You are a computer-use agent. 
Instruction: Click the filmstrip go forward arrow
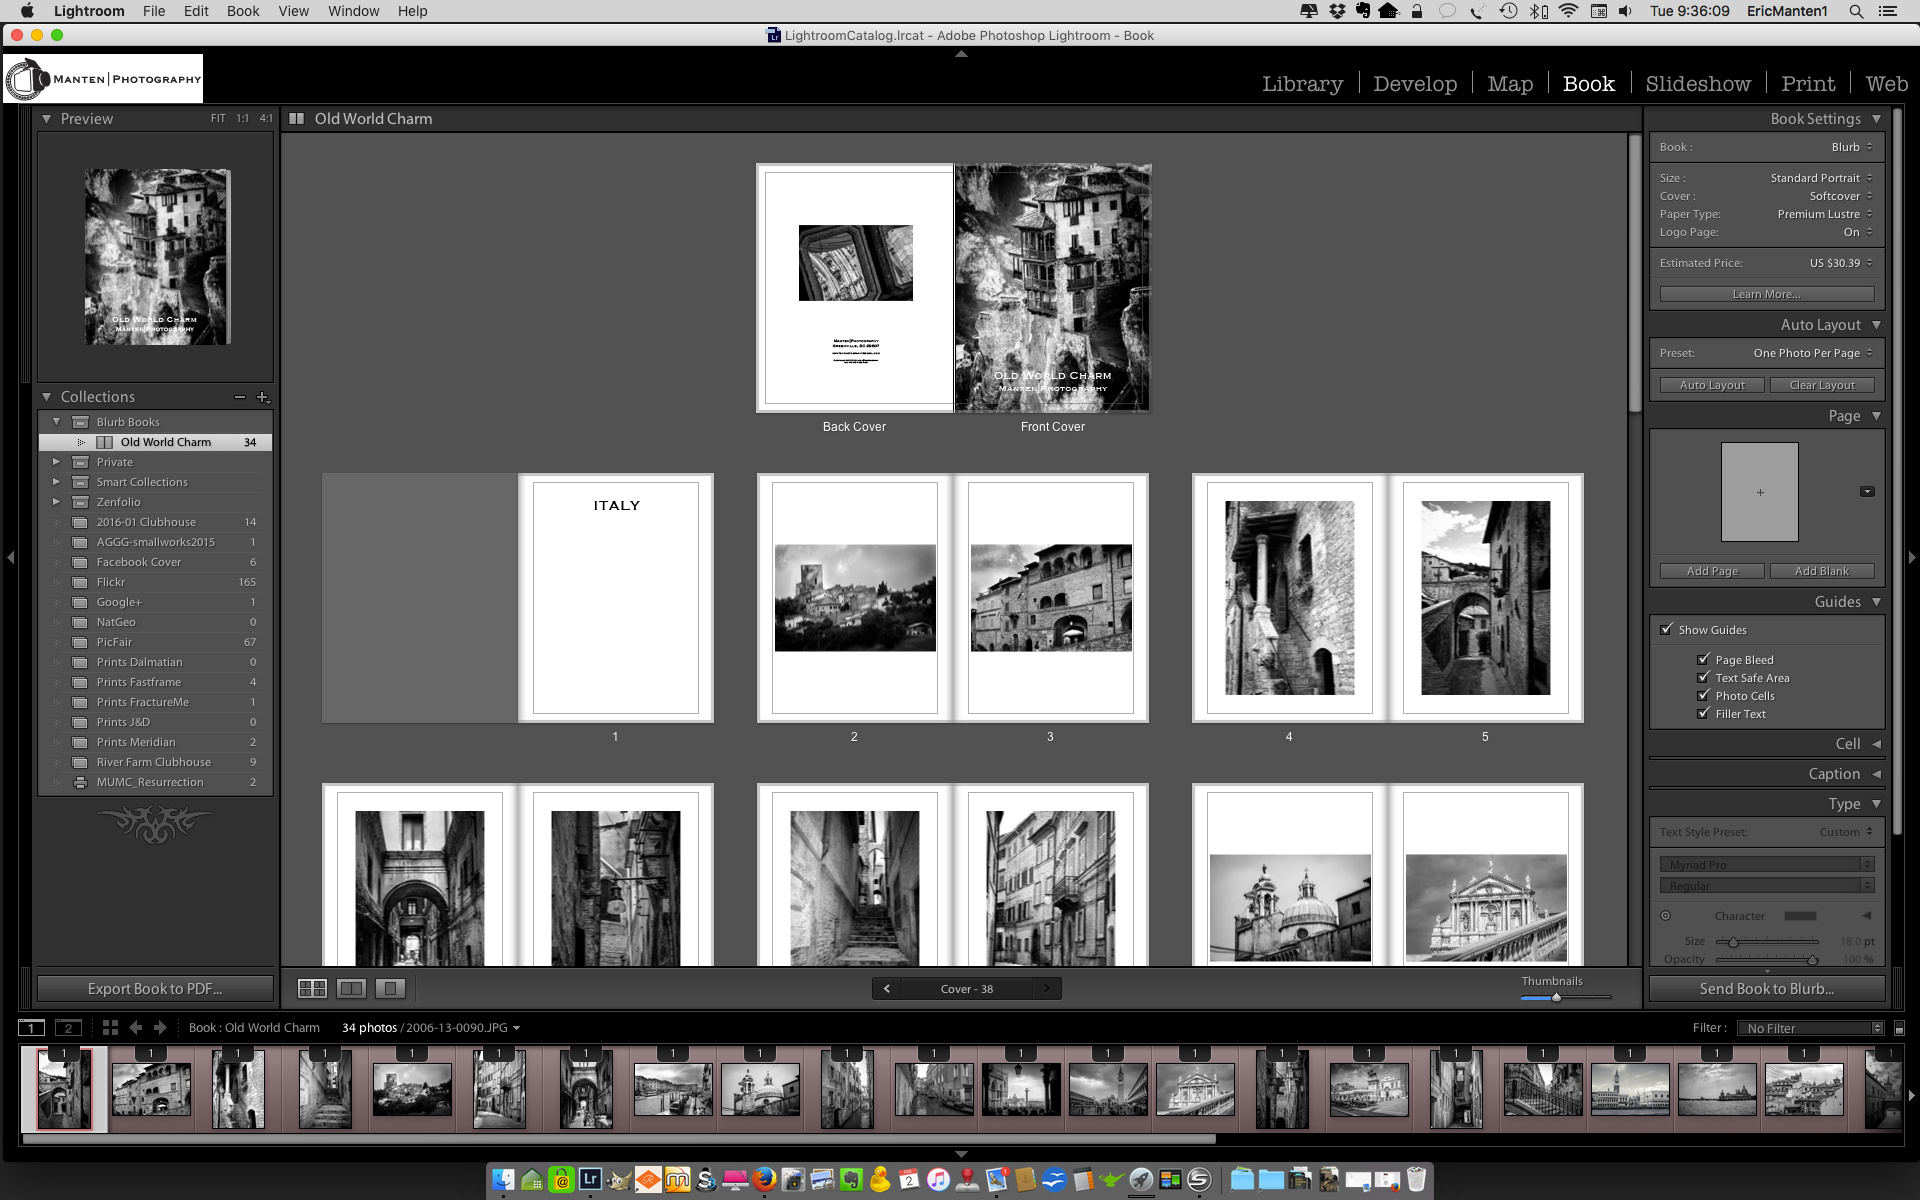click(160, 1027)
